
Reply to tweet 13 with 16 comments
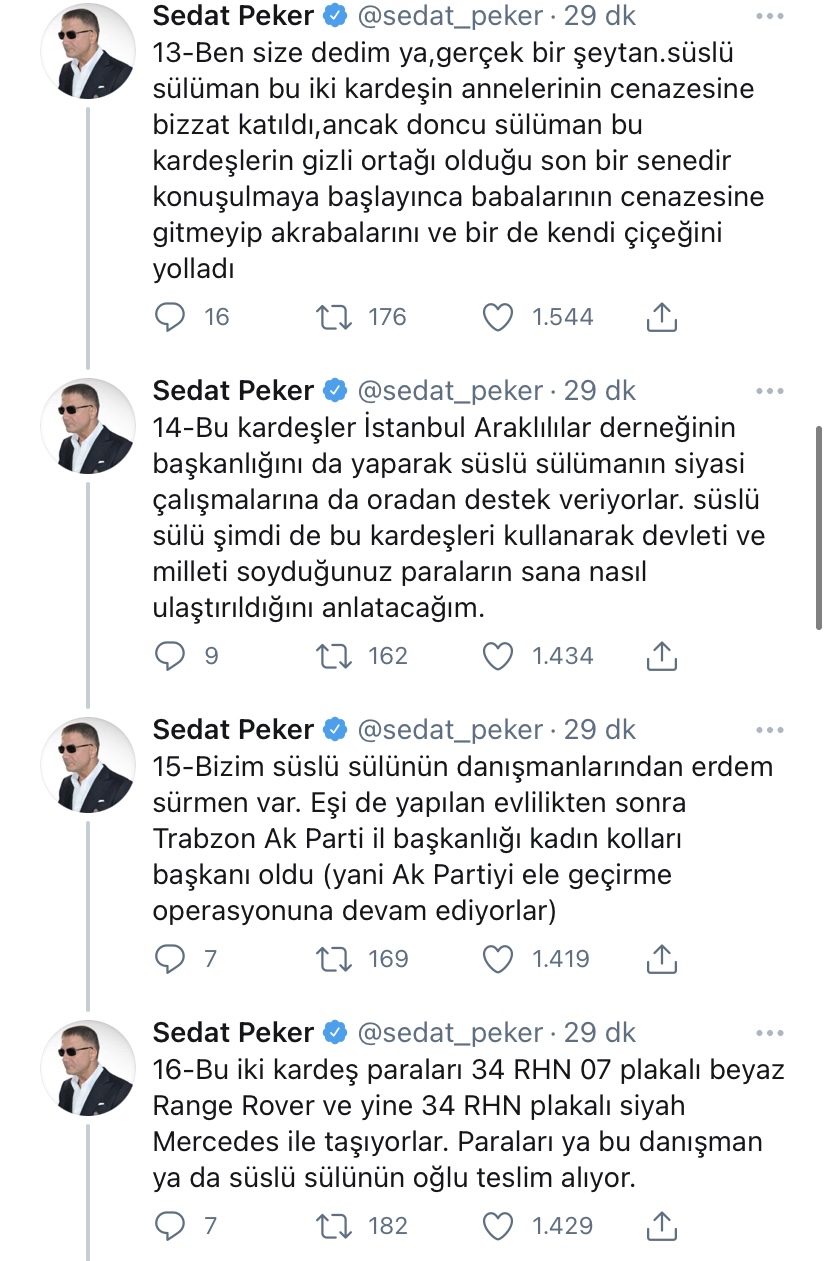(x=172, y=317)
